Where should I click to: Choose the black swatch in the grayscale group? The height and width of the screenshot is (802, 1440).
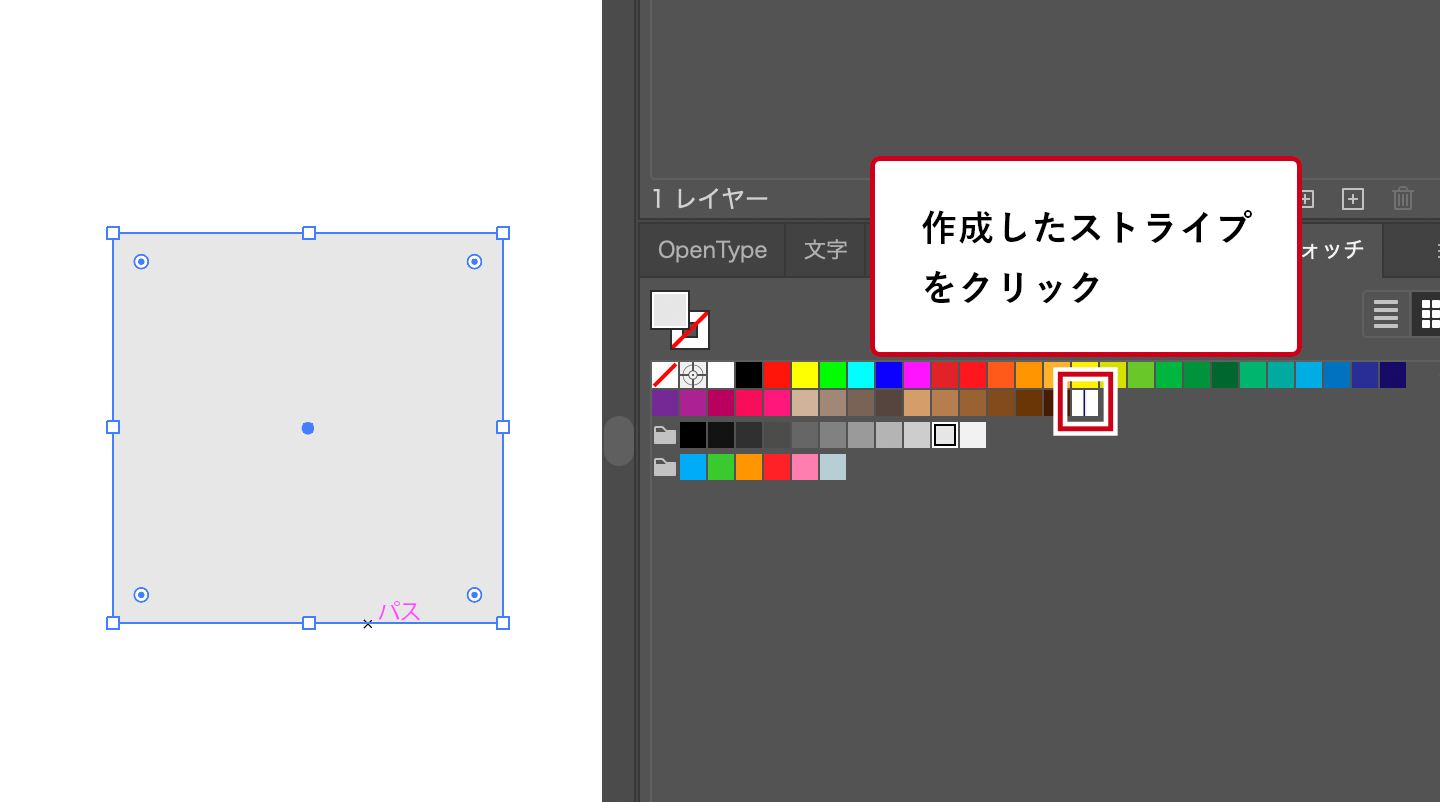(693, 435)
